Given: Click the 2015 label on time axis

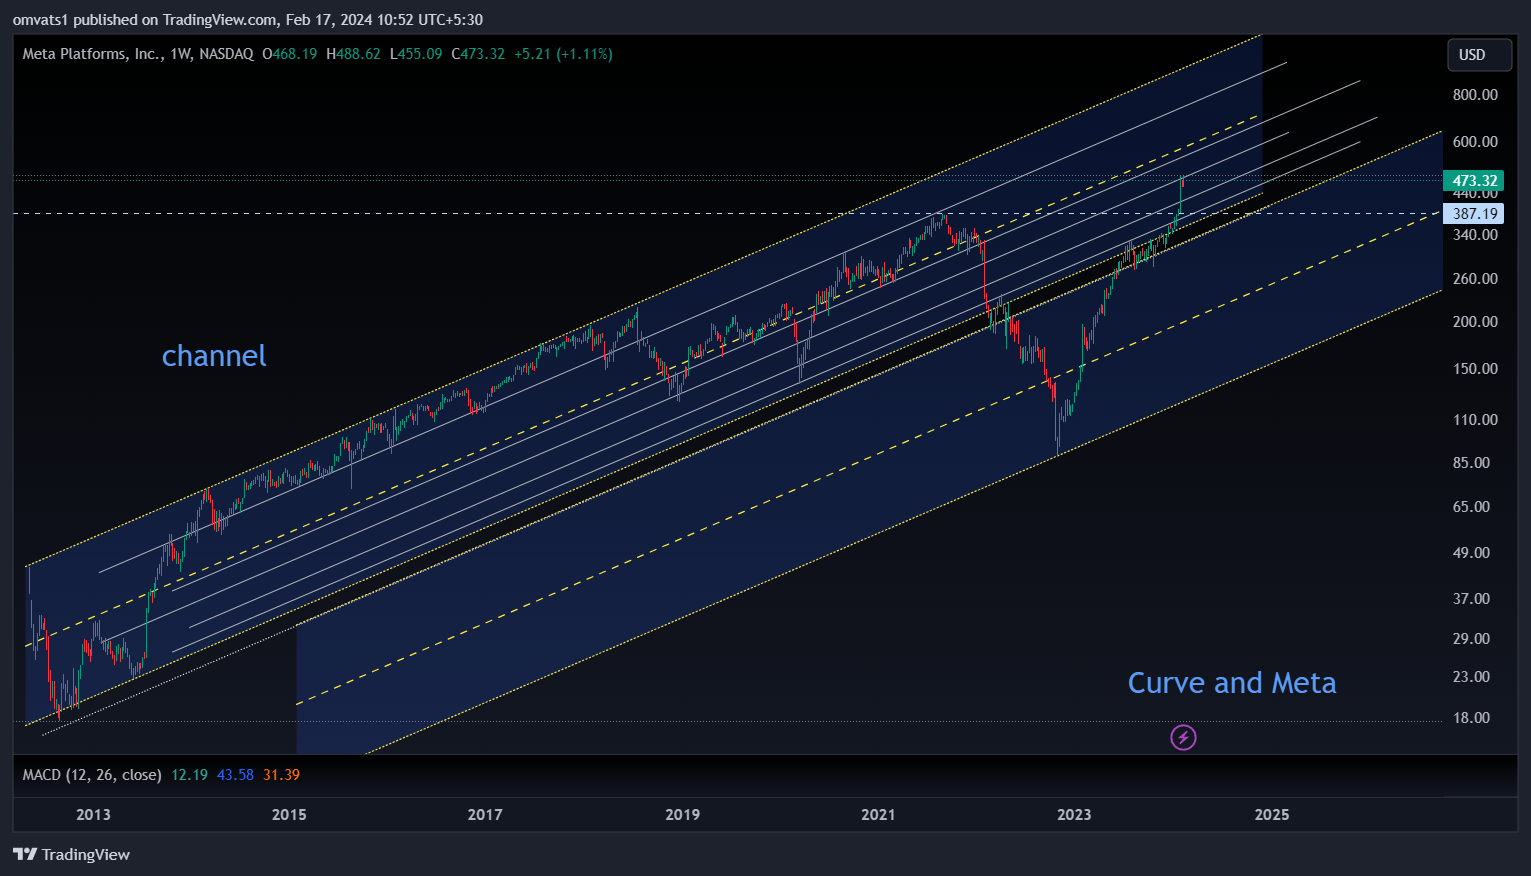Looking at the screenshot, I should click(289, 815).
